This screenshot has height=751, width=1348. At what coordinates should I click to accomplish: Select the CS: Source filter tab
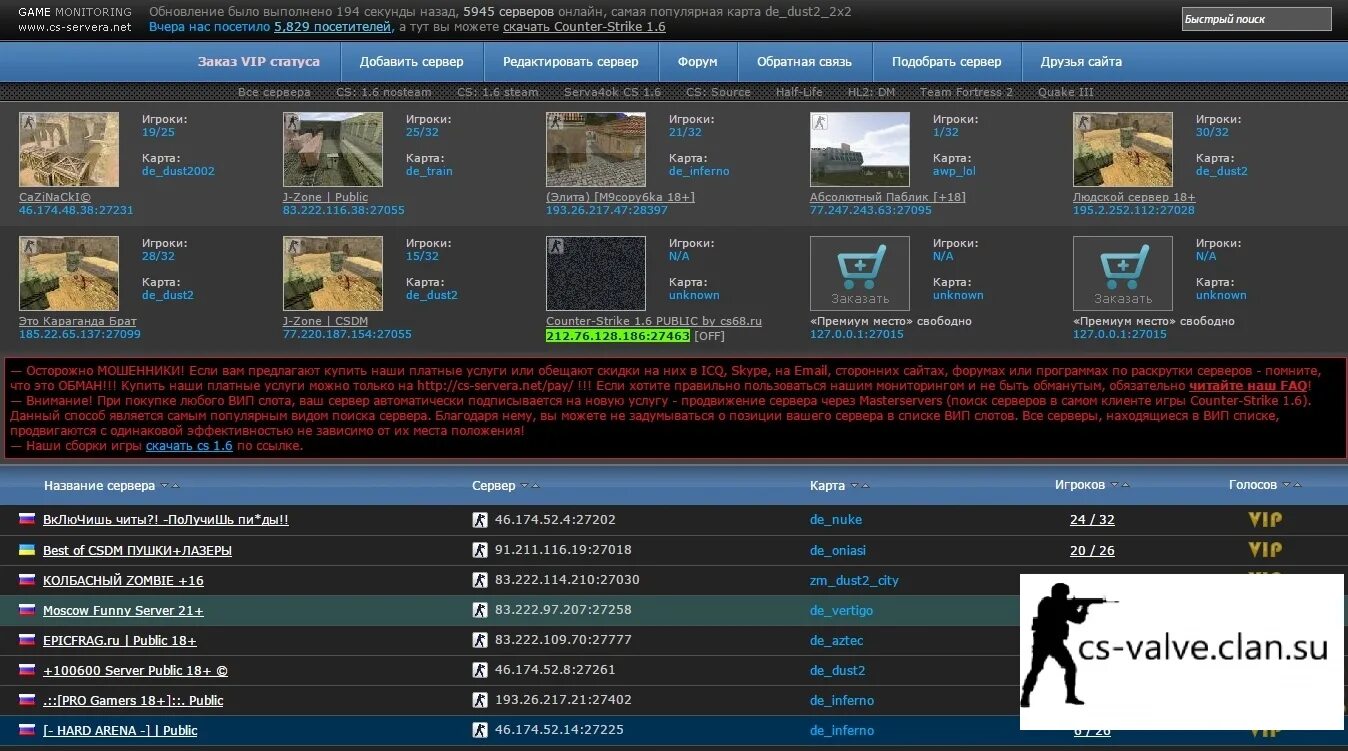click(718, 92)
